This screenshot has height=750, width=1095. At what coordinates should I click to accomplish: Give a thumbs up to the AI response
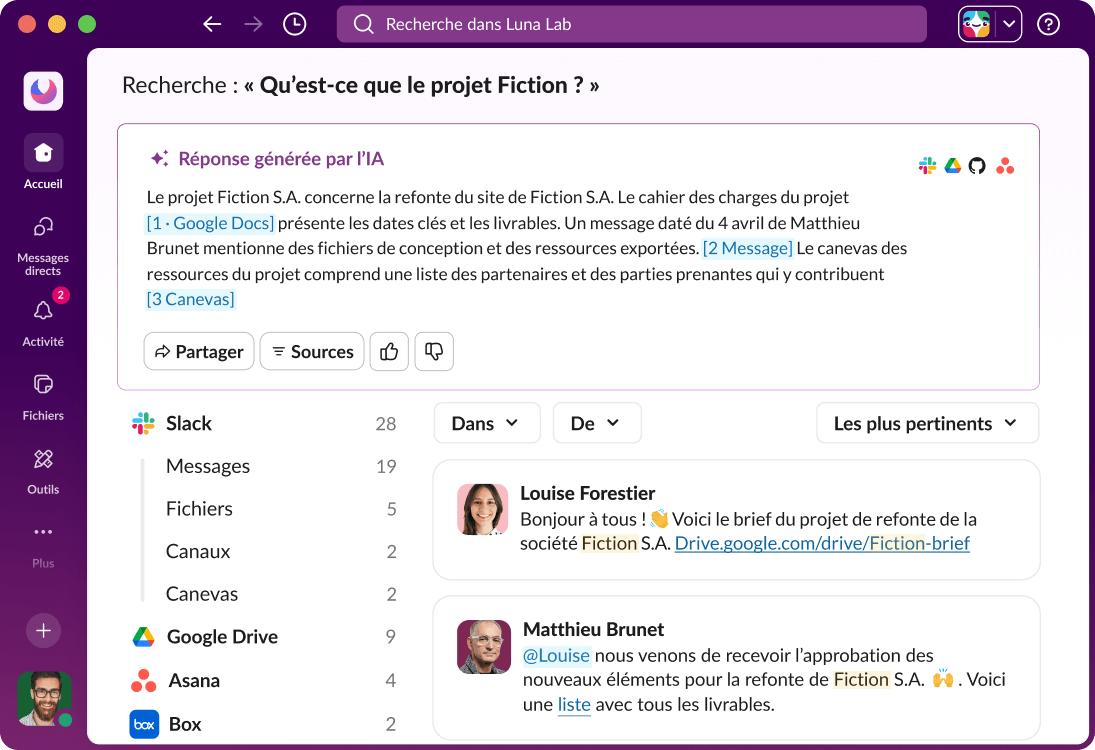pyautogui.click(x=389, y=351)
